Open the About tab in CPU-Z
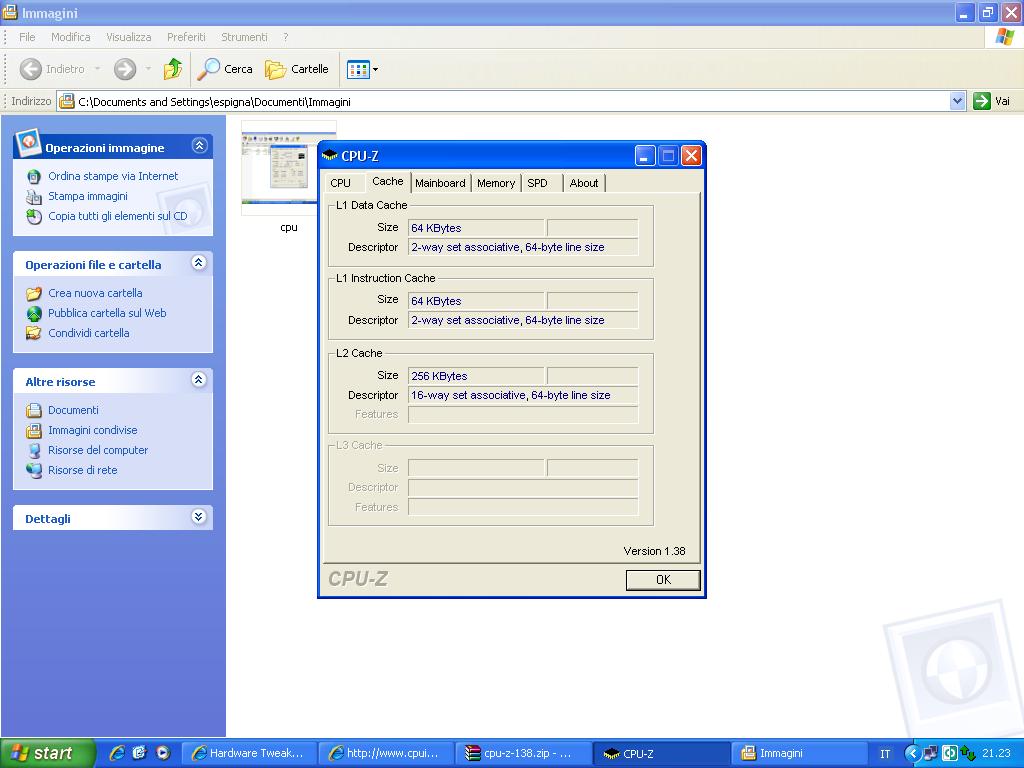1024x768 pixels. [x=584, y=184]
